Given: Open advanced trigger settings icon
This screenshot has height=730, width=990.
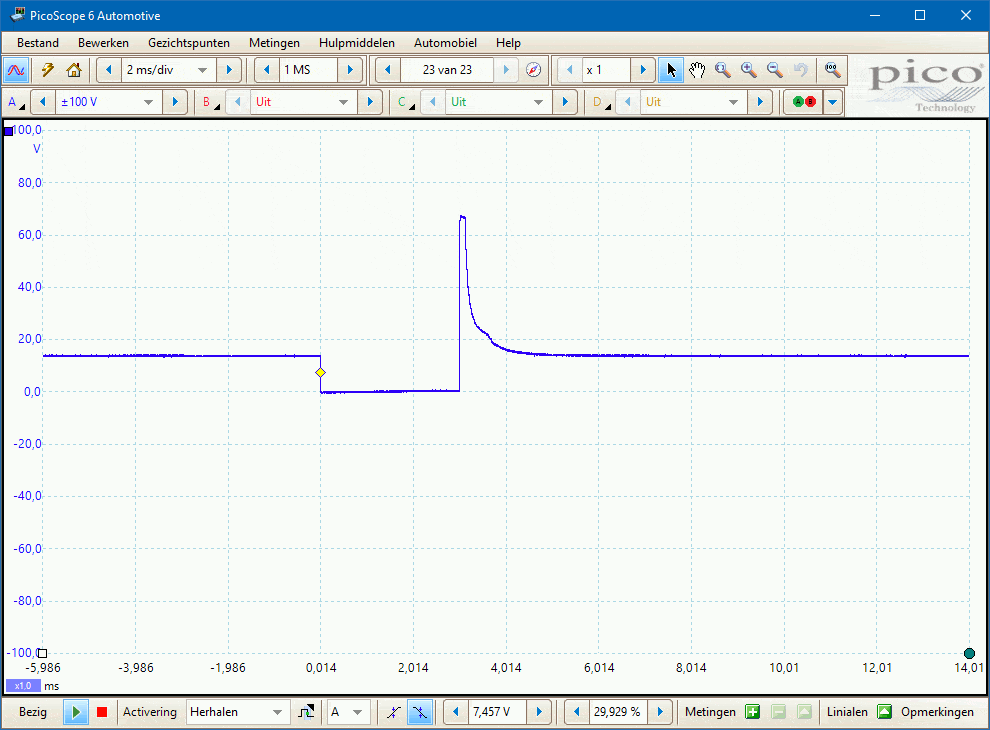Looking at the screenshot, I should pyautogui.click(x=306, y=712).
